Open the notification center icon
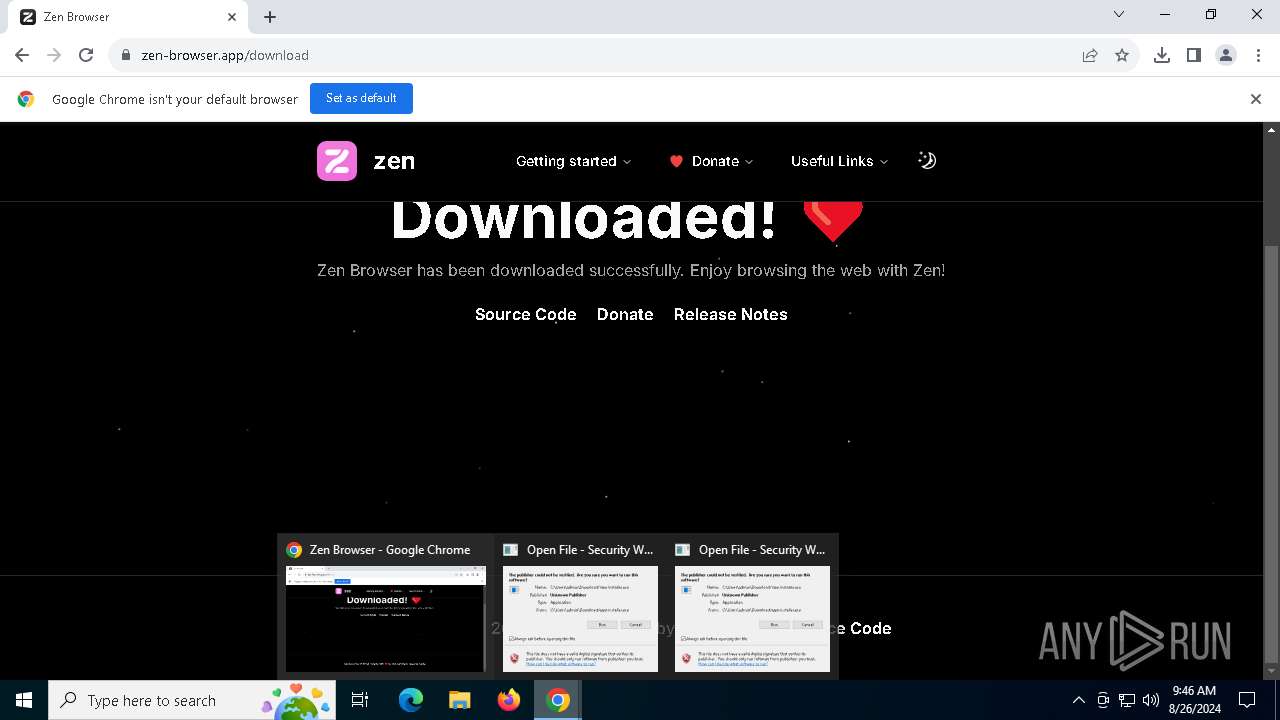 point(1247,700)
